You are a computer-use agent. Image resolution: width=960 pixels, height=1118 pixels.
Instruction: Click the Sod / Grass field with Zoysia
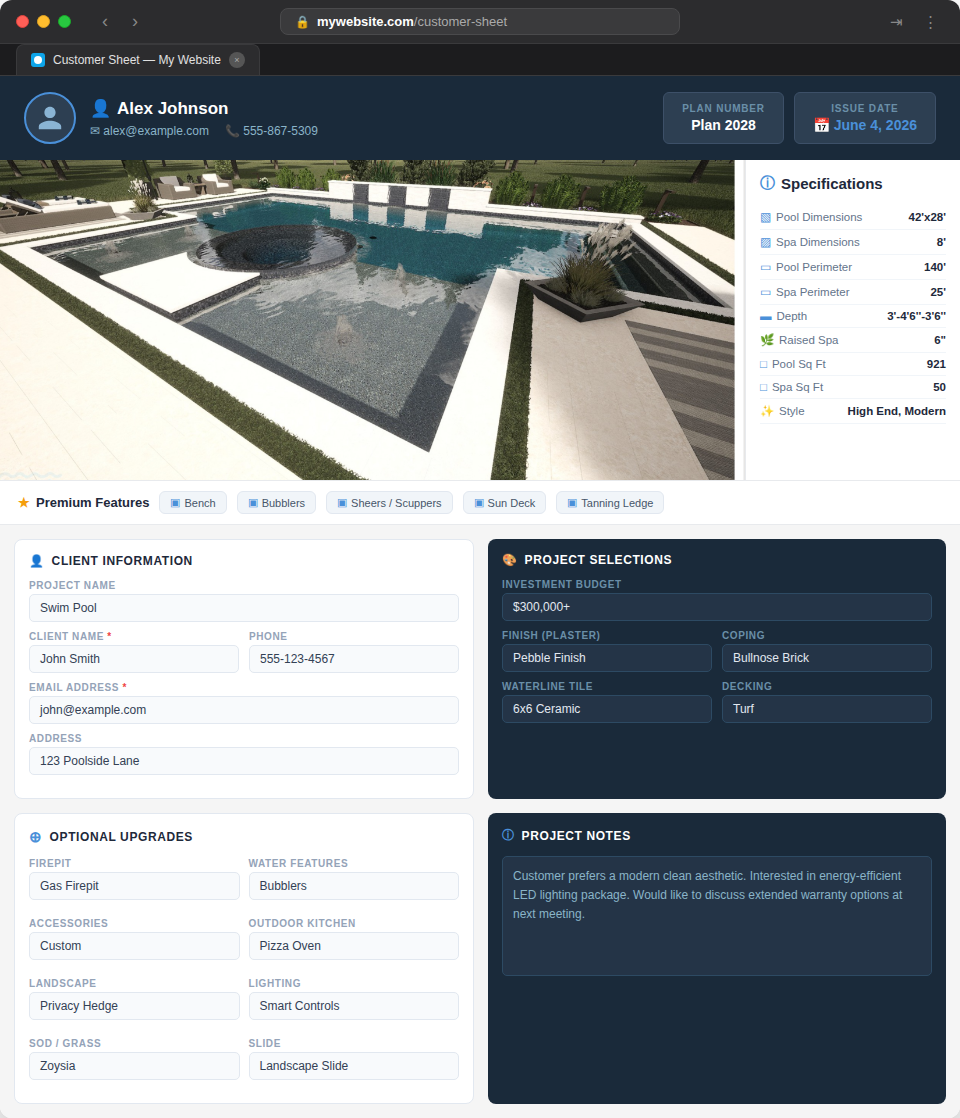[x=134, y=1066]
